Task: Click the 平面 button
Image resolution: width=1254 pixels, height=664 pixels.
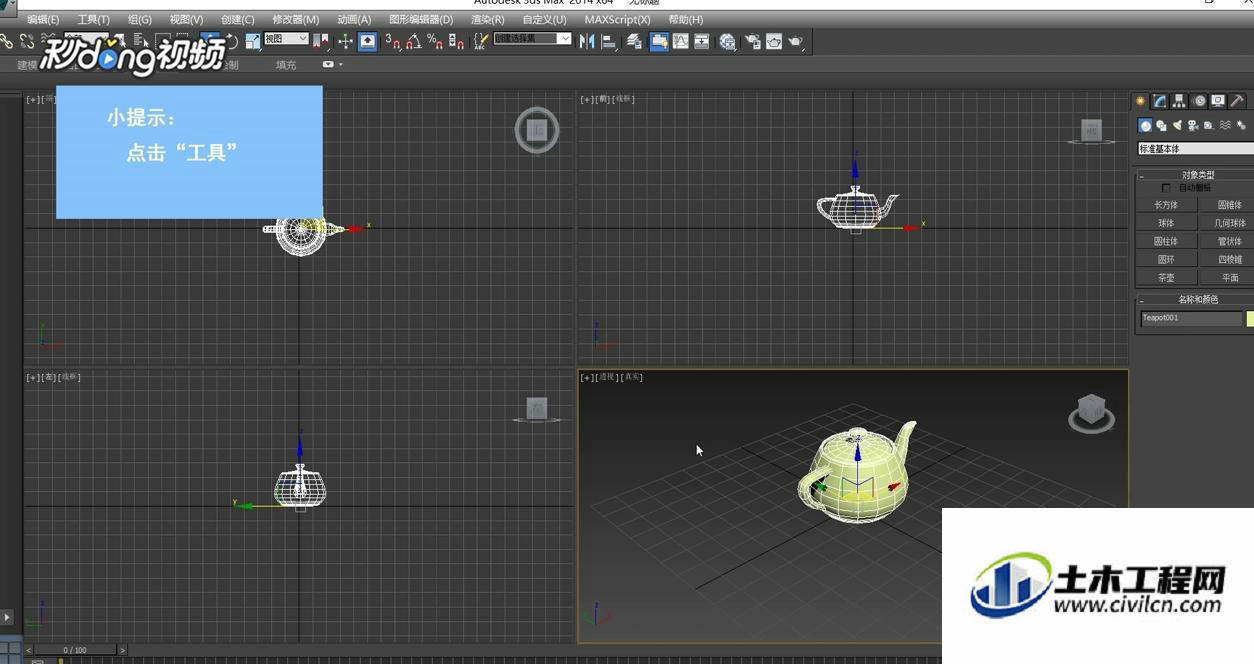Action: pos(1229,278)
